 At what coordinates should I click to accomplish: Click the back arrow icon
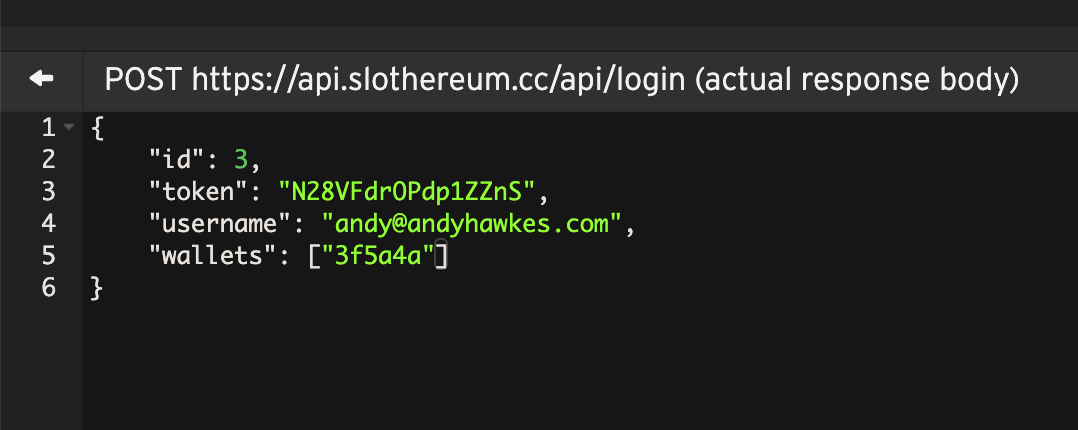tap(41, 78)
